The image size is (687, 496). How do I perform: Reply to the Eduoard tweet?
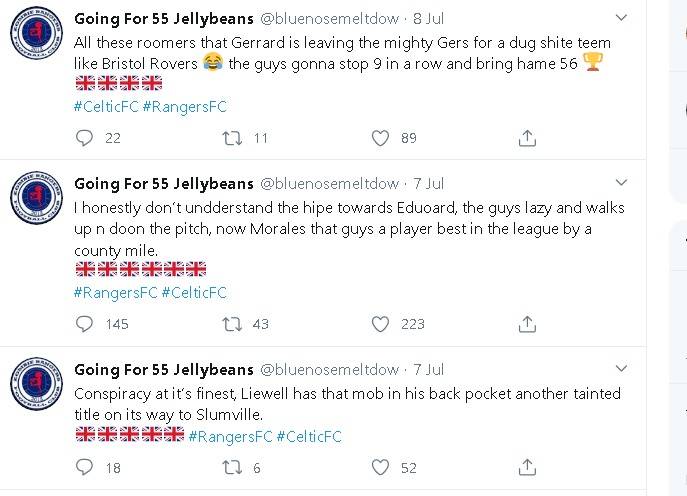84,324
